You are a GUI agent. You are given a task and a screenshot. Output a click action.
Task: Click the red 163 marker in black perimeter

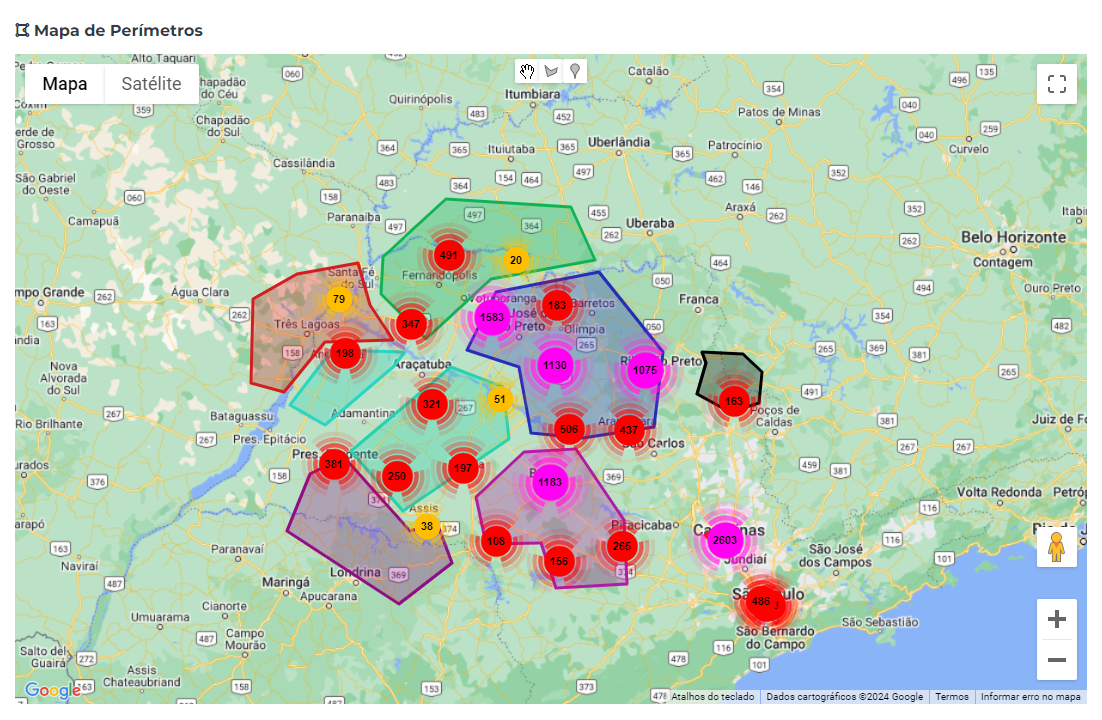point(734,401)
